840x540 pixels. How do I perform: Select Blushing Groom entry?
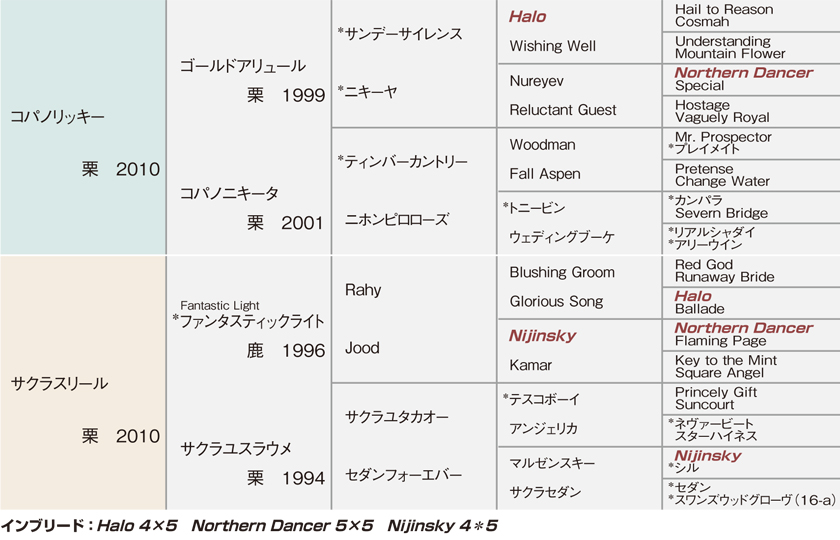(561, 272)
